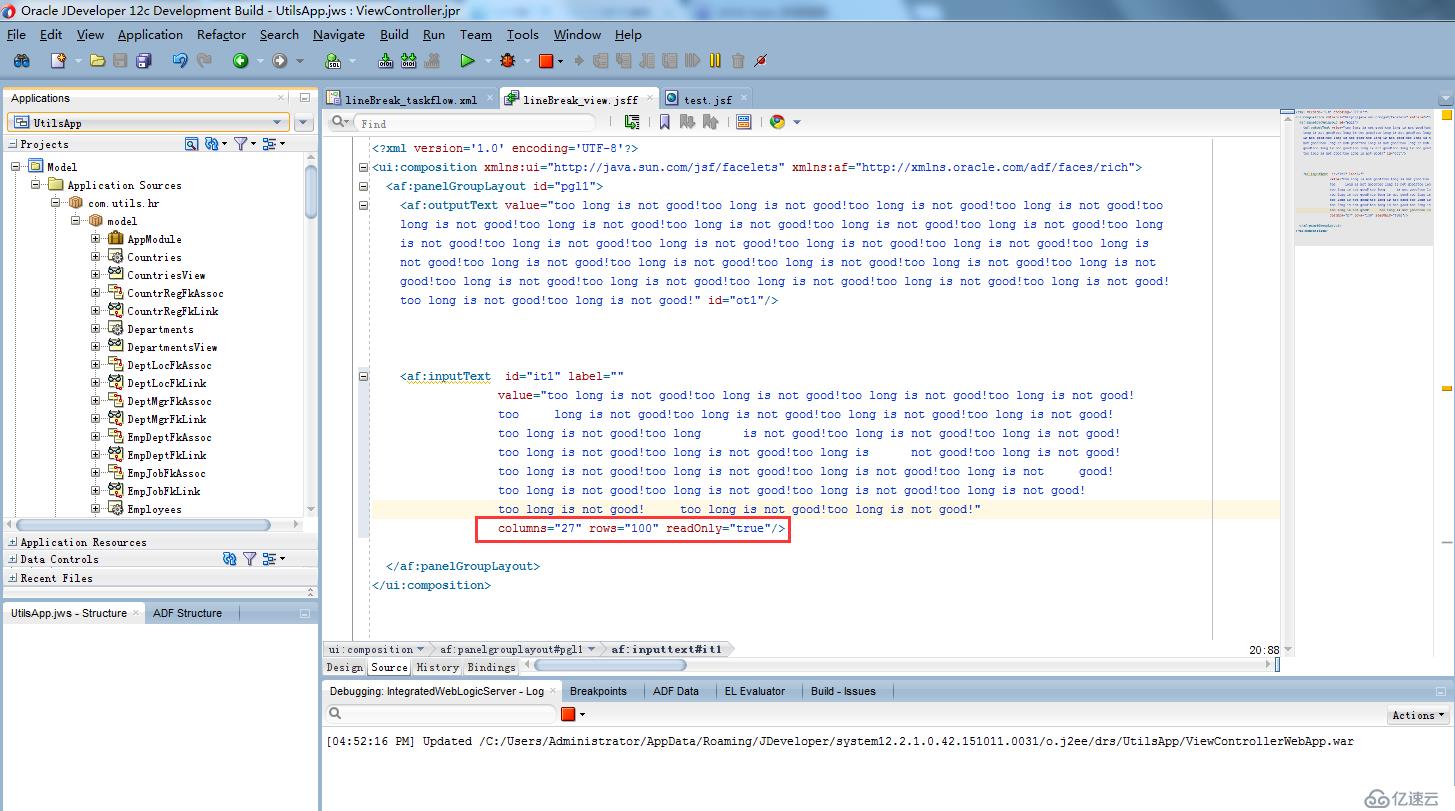Click the Rebuild project toolbar icon

coord(409,61)
